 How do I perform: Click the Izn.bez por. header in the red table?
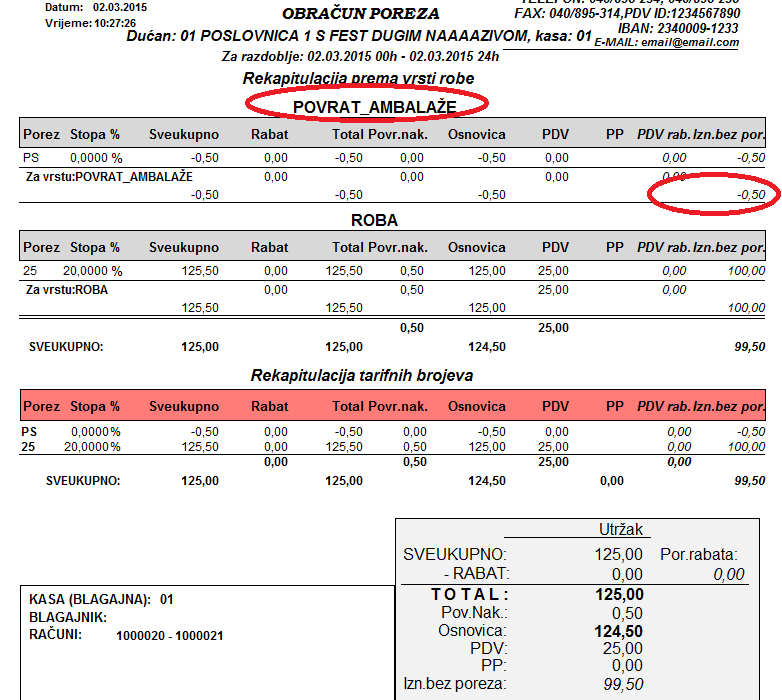[729, 406]
